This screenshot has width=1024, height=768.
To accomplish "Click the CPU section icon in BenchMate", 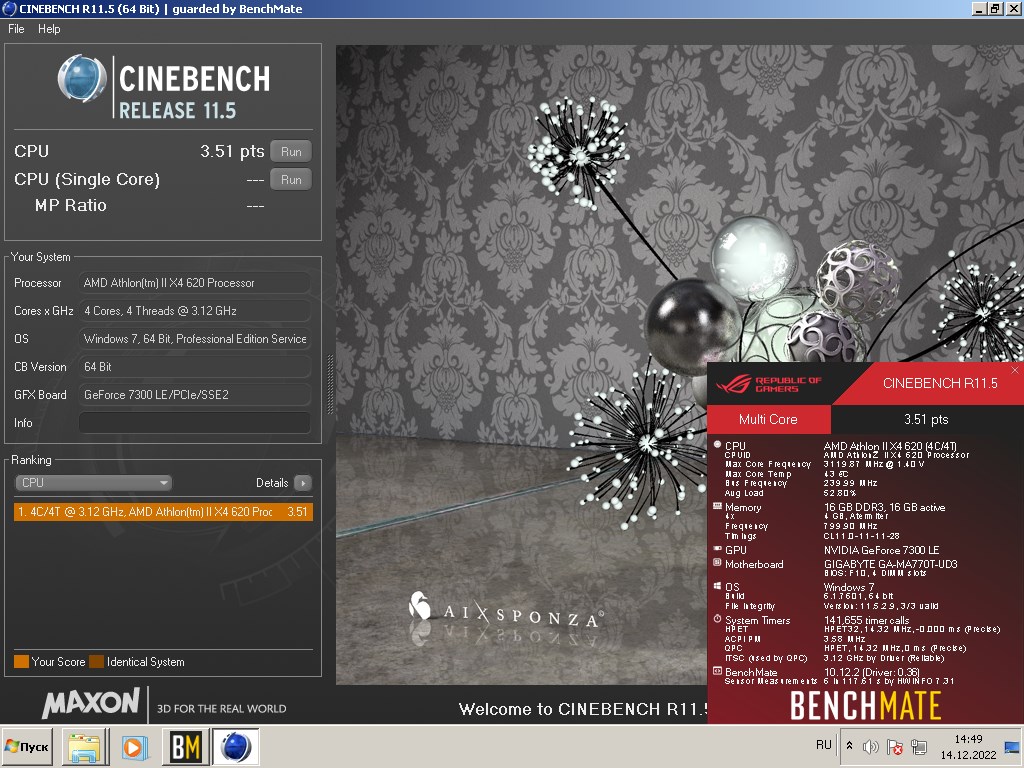I will coord(717,445).
